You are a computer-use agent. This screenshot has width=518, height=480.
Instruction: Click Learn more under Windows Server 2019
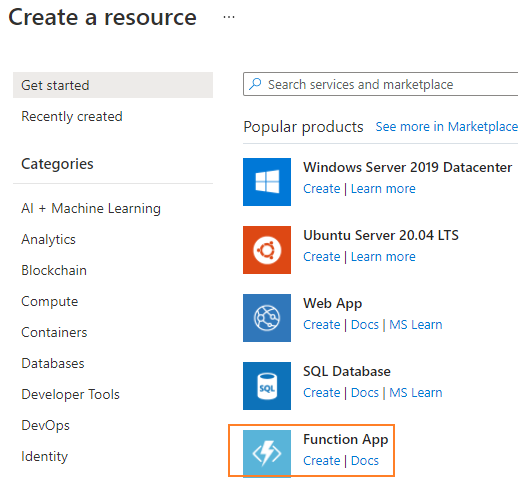pyautogui.click(x=383, y=189)
